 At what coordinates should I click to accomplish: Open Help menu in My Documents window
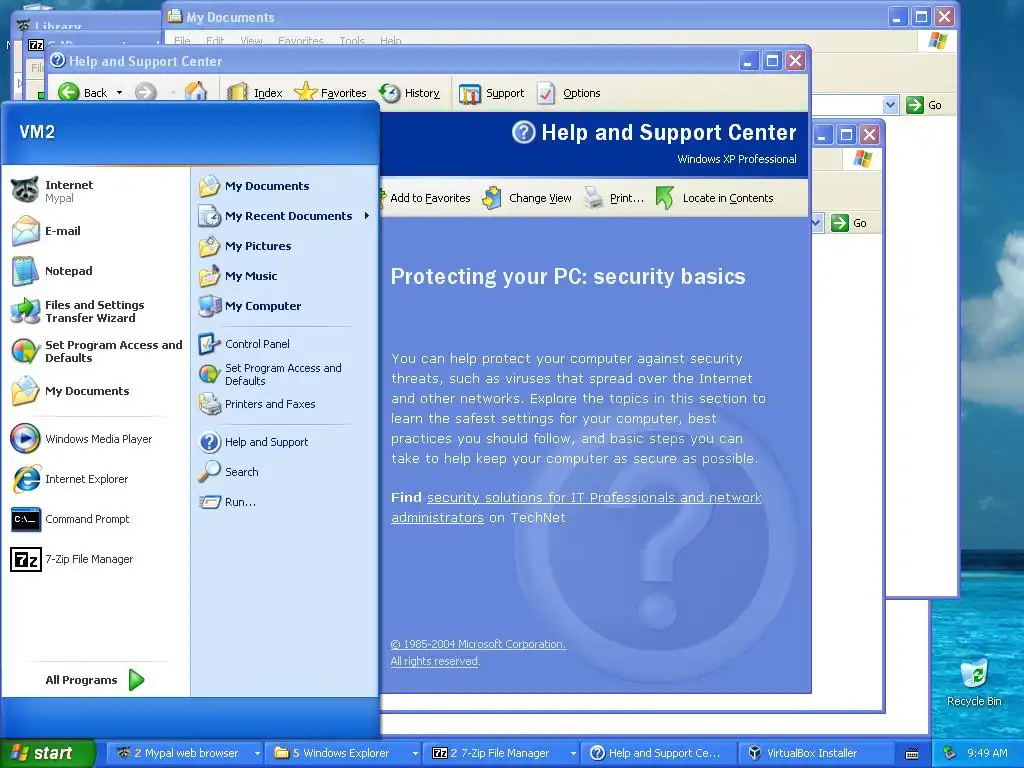point(391,40)
